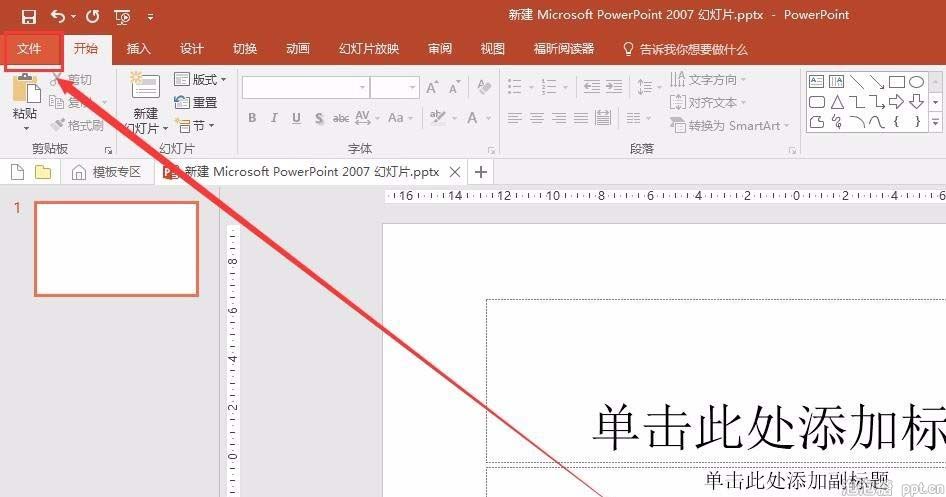Select the oval shape in shapes gallery
This screenshot has height=497, width=946.
coord(916,81)
